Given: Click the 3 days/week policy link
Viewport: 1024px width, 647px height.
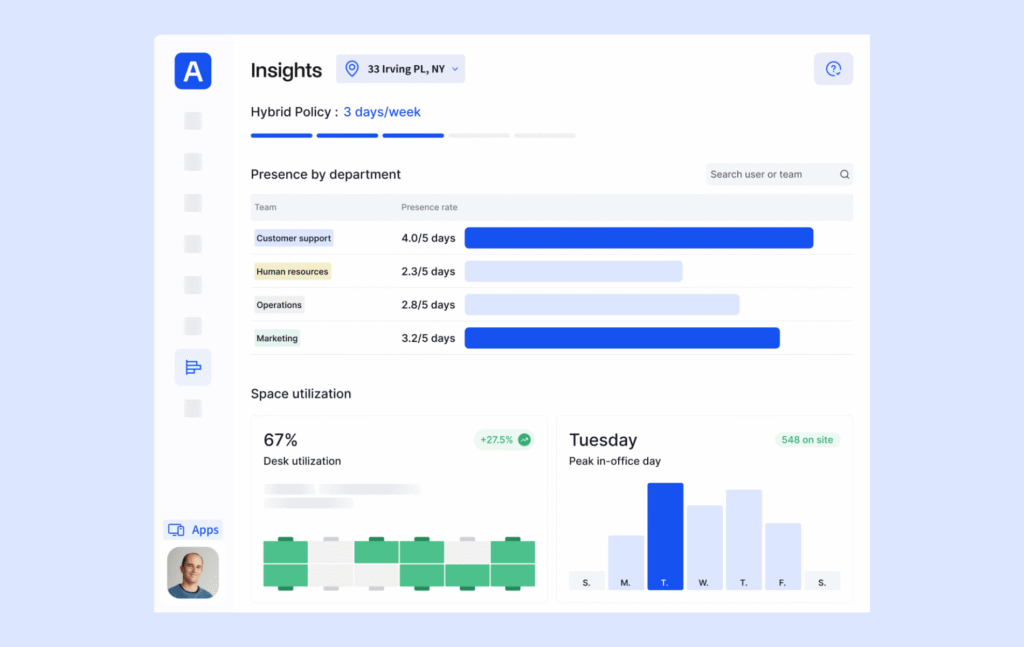Looking at the screenshot, I should [382, 112].
